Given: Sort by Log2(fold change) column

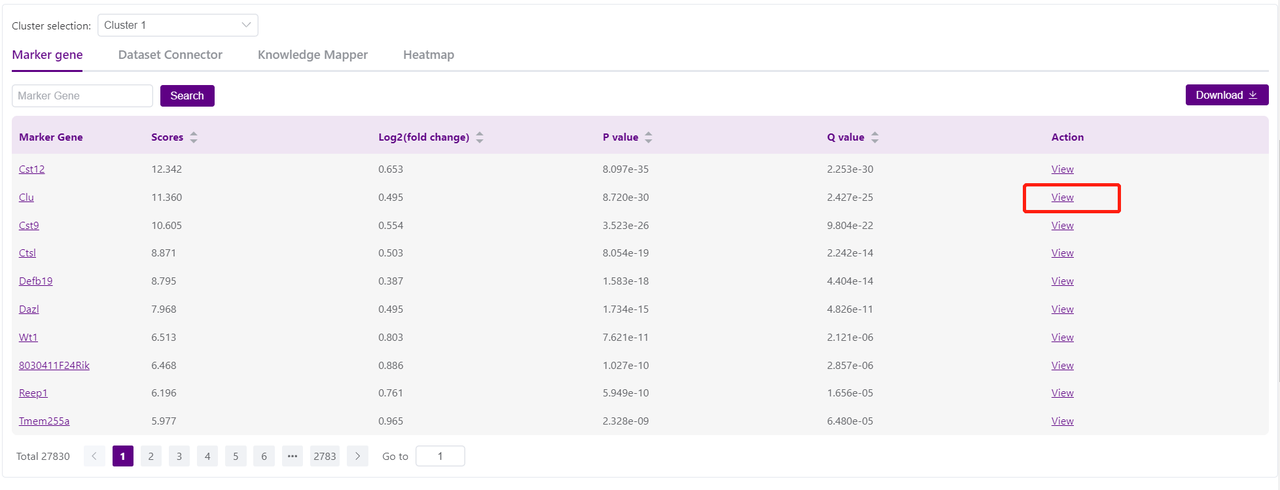Looking at the screenshot, I should pyautogui.click(x=480, y=138).
